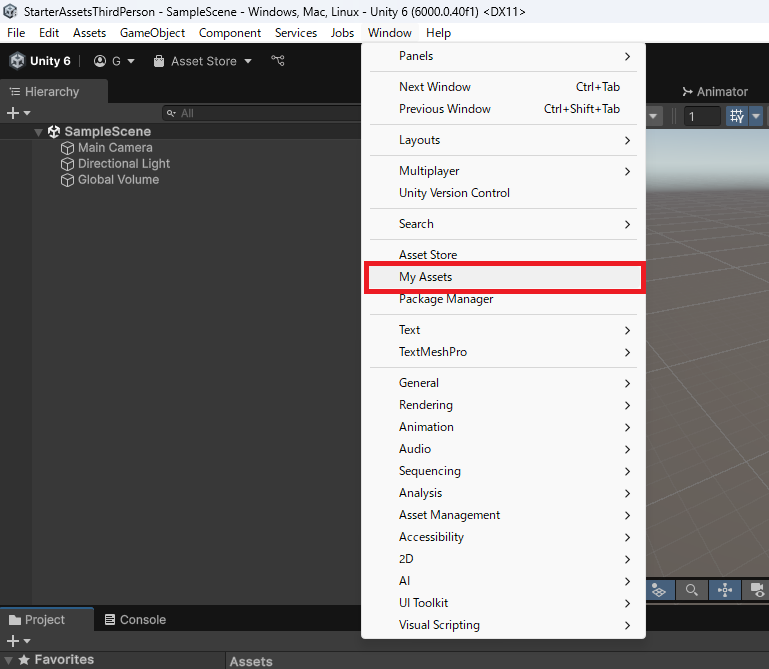Expand the Audio submenu
769x669 pixels.
tap(503, 449)
